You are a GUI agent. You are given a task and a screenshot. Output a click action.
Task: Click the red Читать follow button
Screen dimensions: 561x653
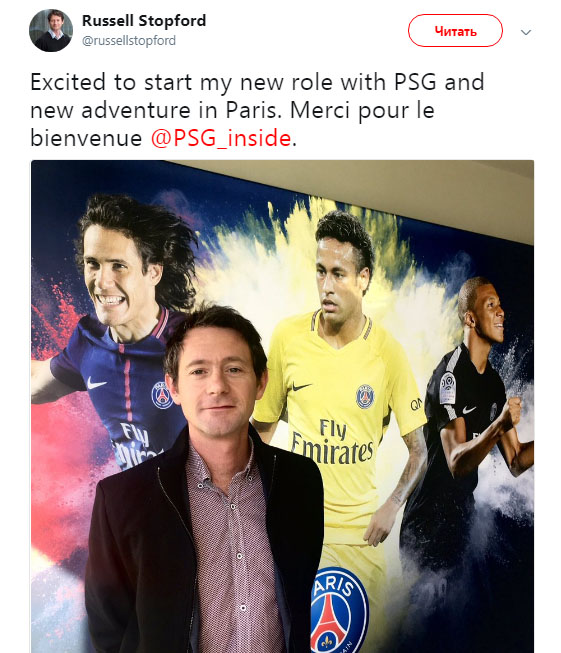click(x=455, y=31)
